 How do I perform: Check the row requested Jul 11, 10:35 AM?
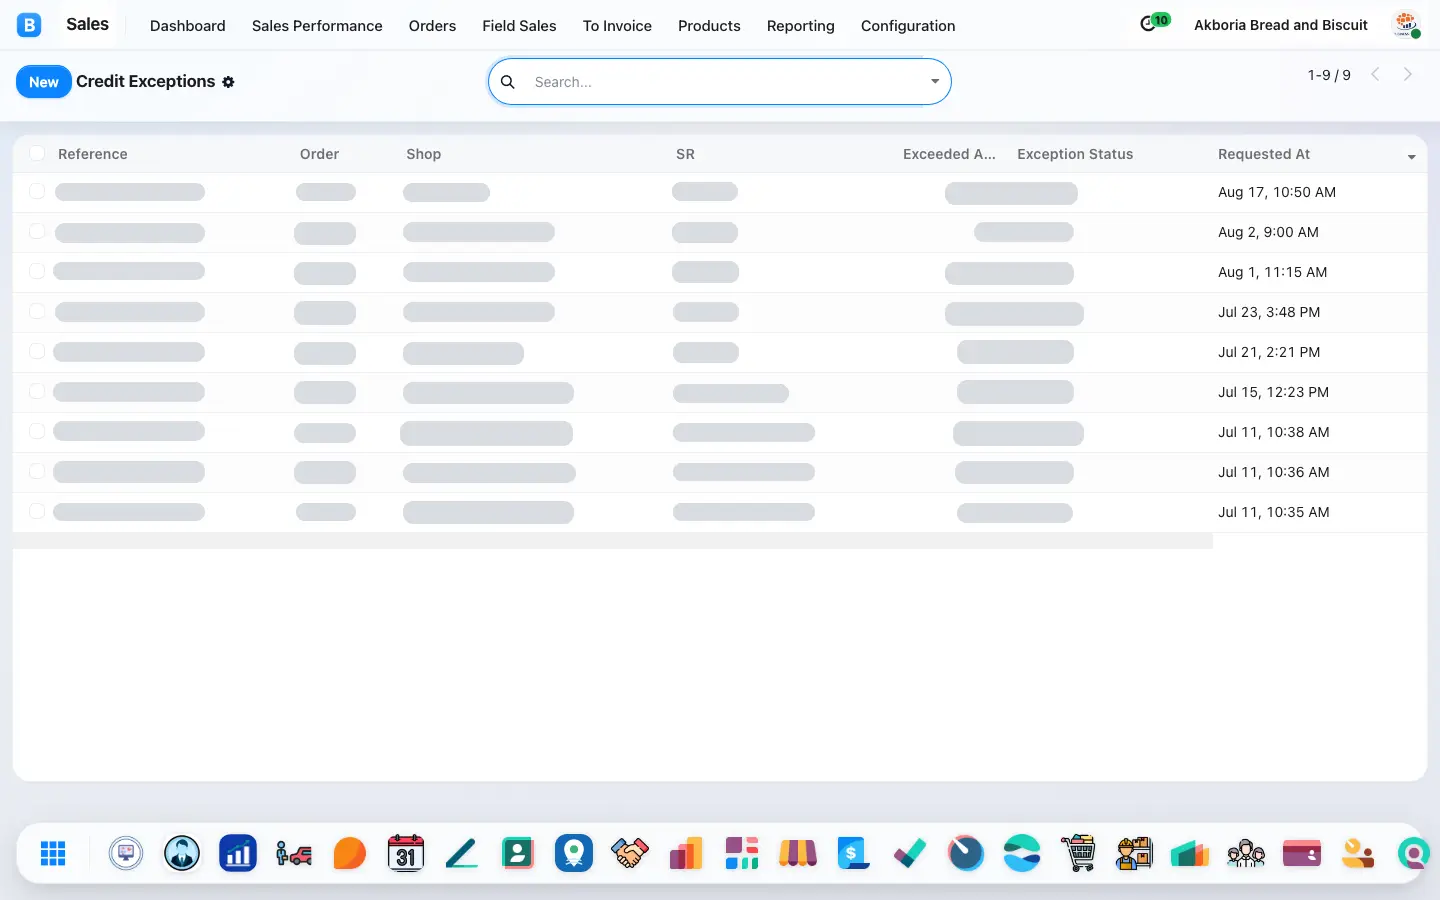[x=37, y=511]
